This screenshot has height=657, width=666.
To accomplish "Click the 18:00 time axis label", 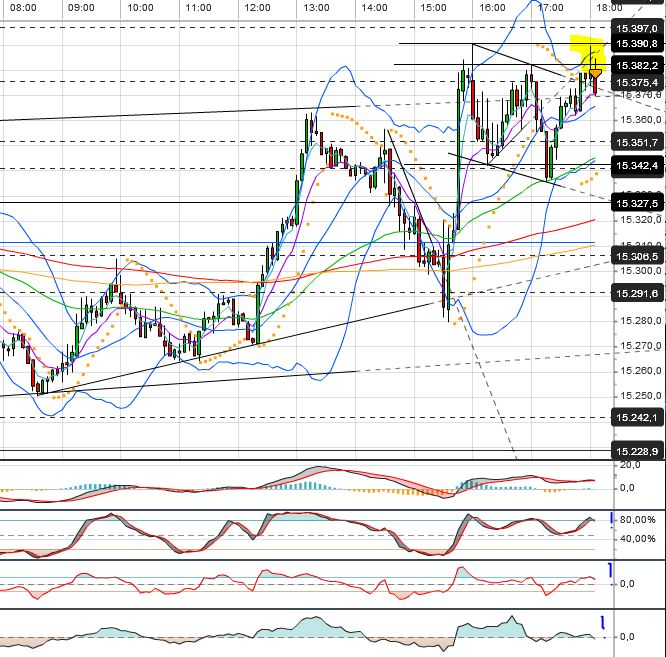I will click(609, 8).
